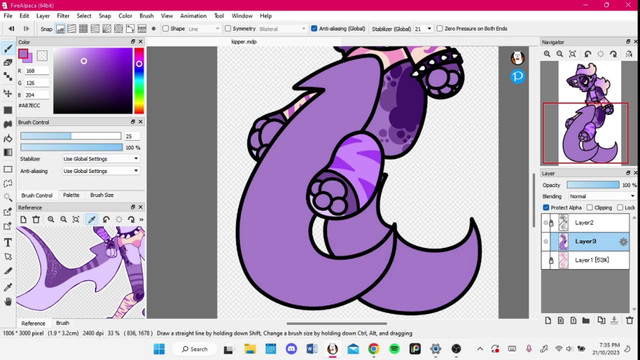Image resolution: width=640 pixels, height=360 pixels.
Task: Open Layer3 settings gear
Action: [623, 242]
